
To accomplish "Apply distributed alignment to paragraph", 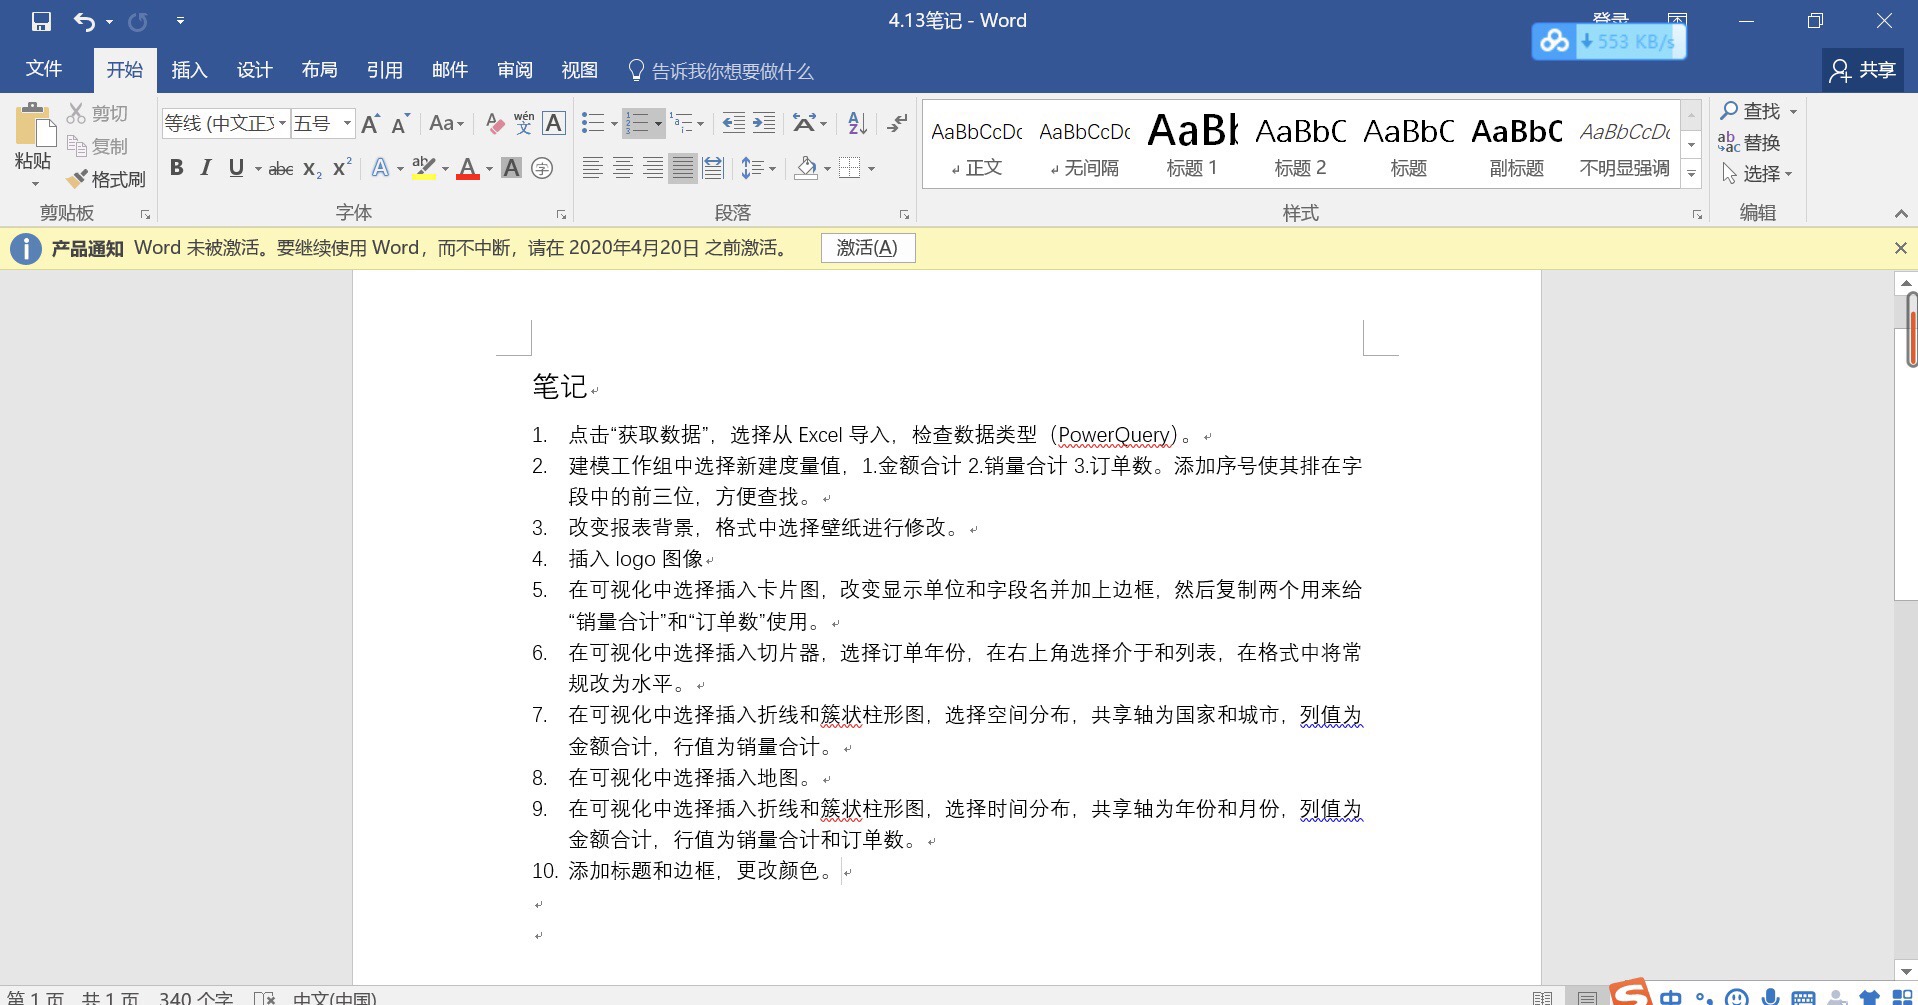I will (x=713, y=169).
